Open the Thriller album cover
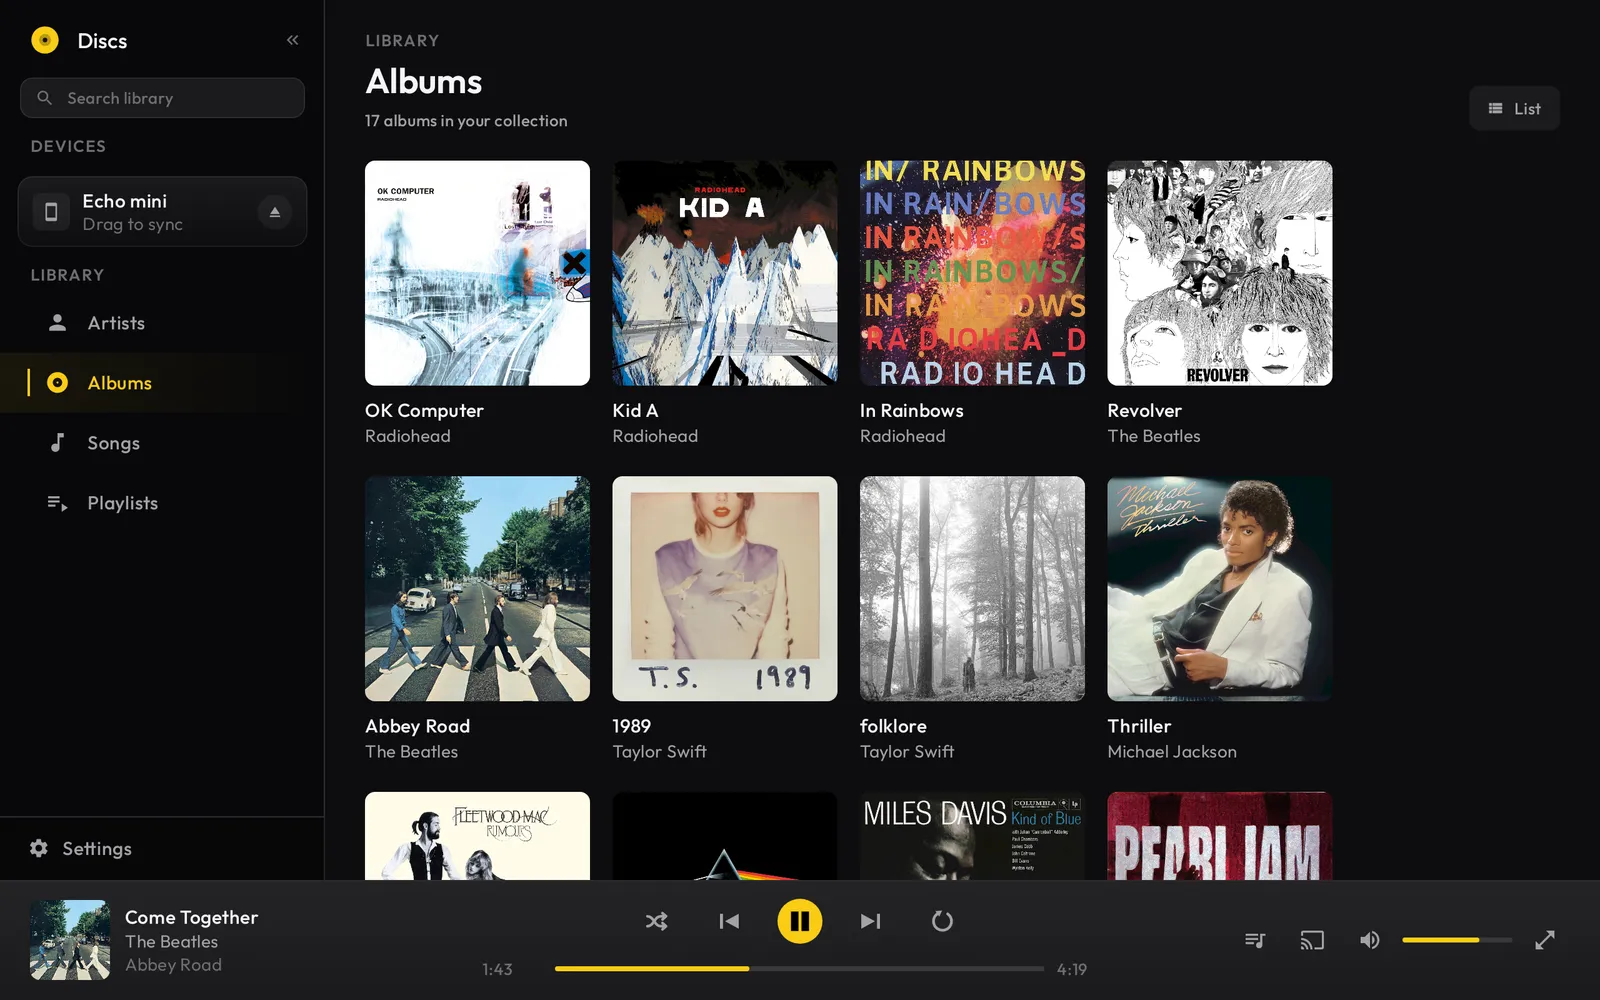 coord(1220,589)
